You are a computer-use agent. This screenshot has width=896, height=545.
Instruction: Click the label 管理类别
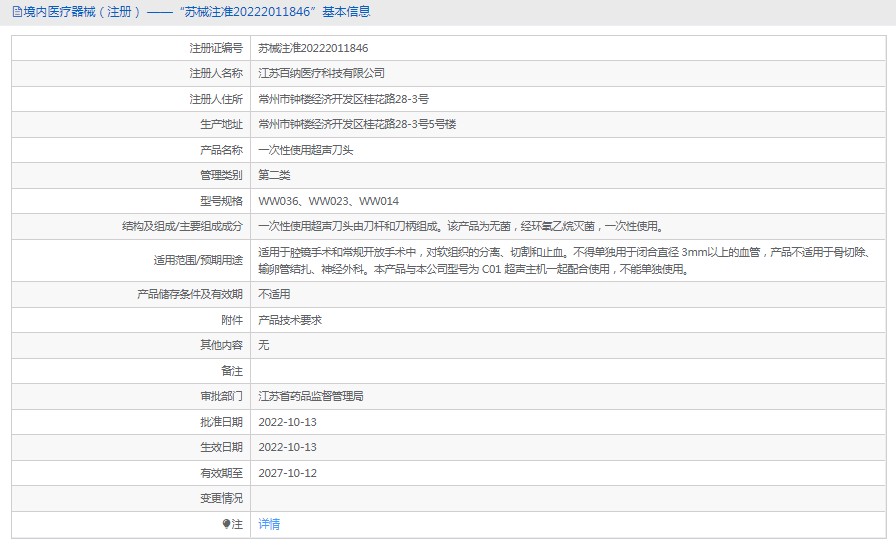pos(221,175)
